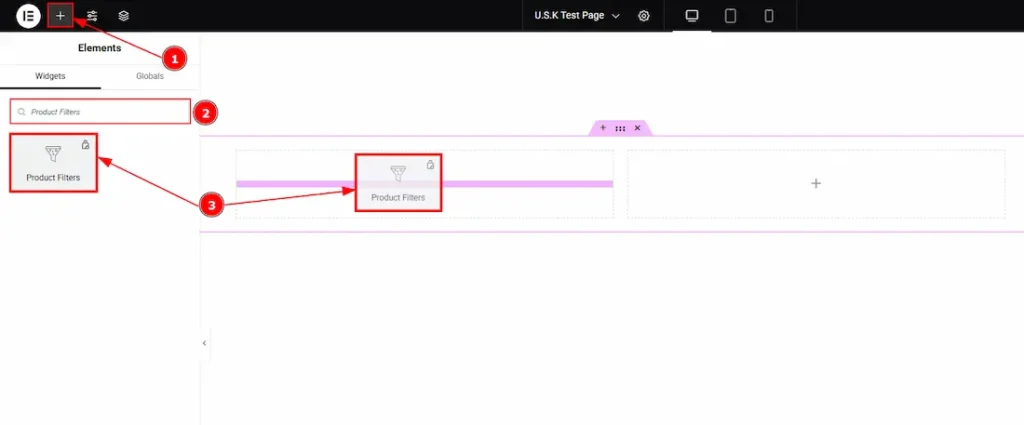
Task: Click the Product Filters widget on the canvas
Action: (x=398, y=182)
